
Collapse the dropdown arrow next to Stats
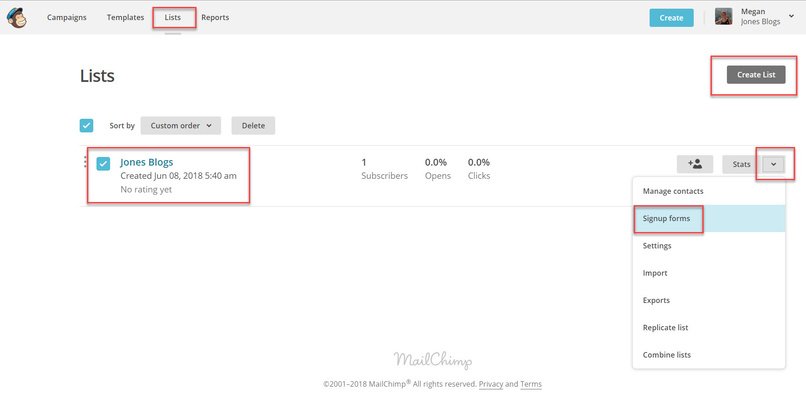[x=774, y=164]
